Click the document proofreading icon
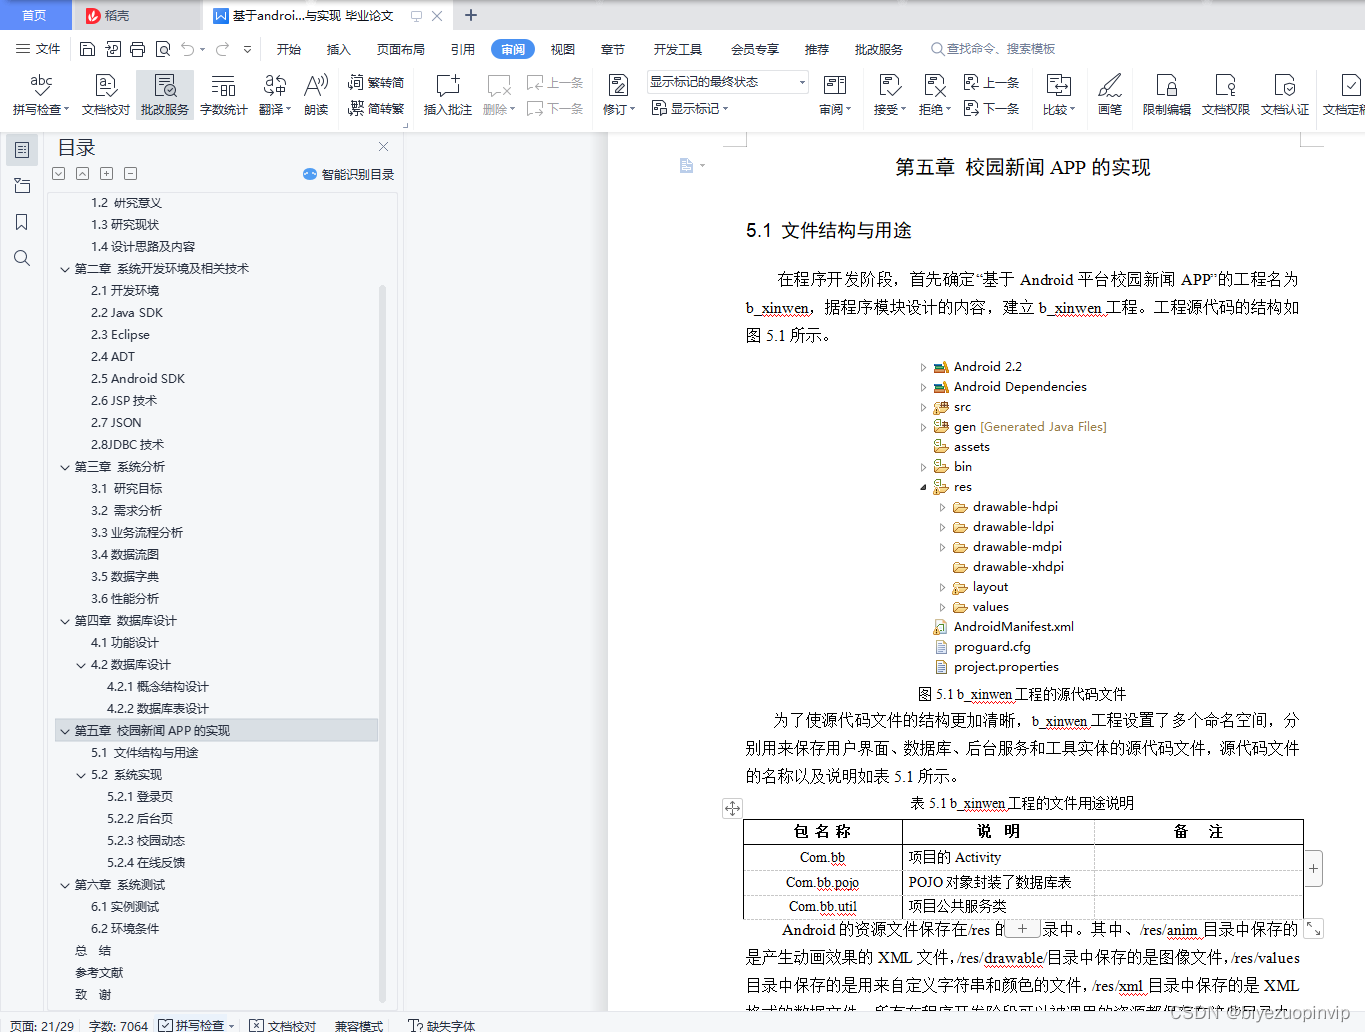This screenshot has width=1365, height=1032. click(x=106, y=95)
